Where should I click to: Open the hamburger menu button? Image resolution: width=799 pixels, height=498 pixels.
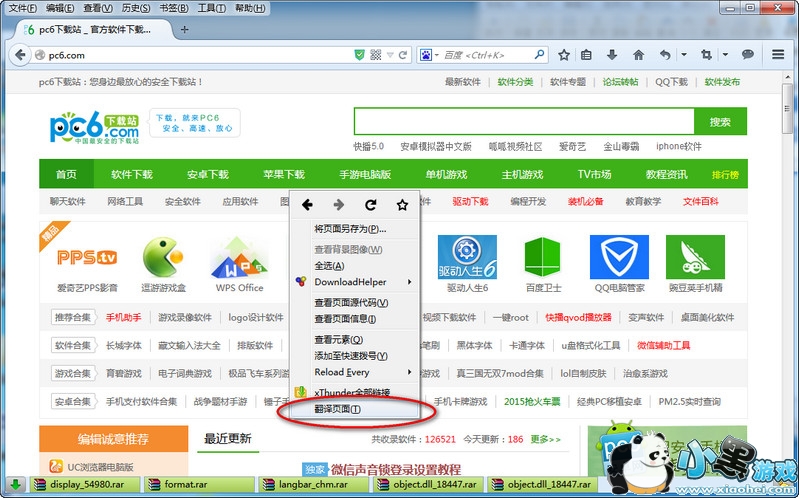pyautogui.click(x=778, y=55)
